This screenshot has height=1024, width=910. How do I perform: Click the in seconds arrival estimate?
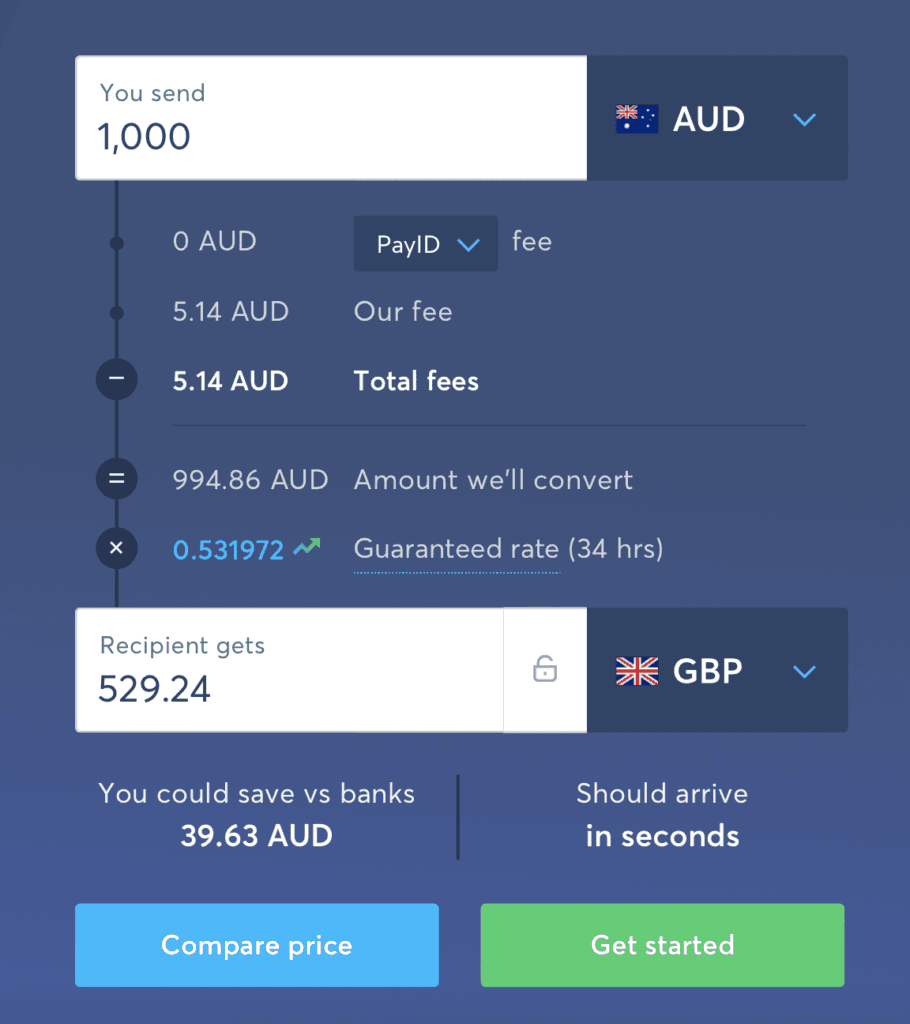click(x=662, y=838)
